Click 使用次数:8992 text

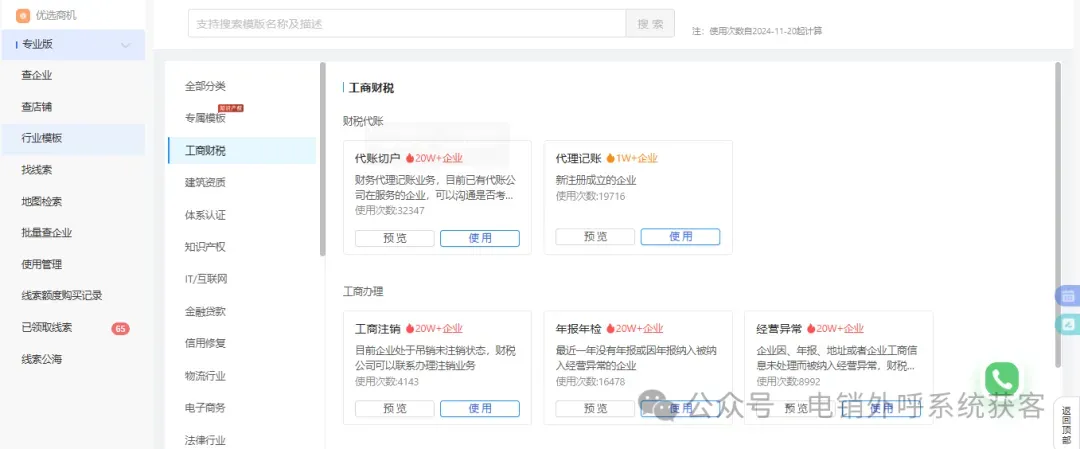tap(789, 382)
